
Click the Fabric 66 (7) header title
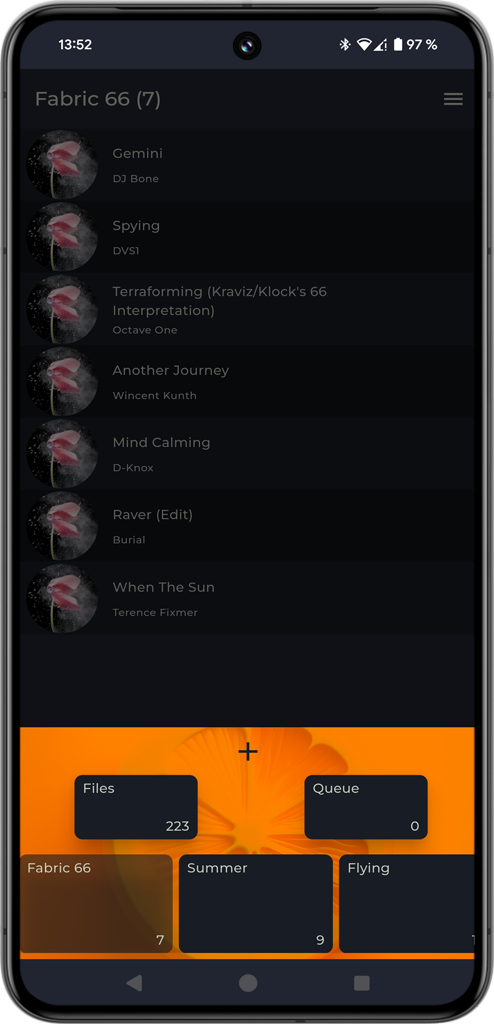point(98,99)
